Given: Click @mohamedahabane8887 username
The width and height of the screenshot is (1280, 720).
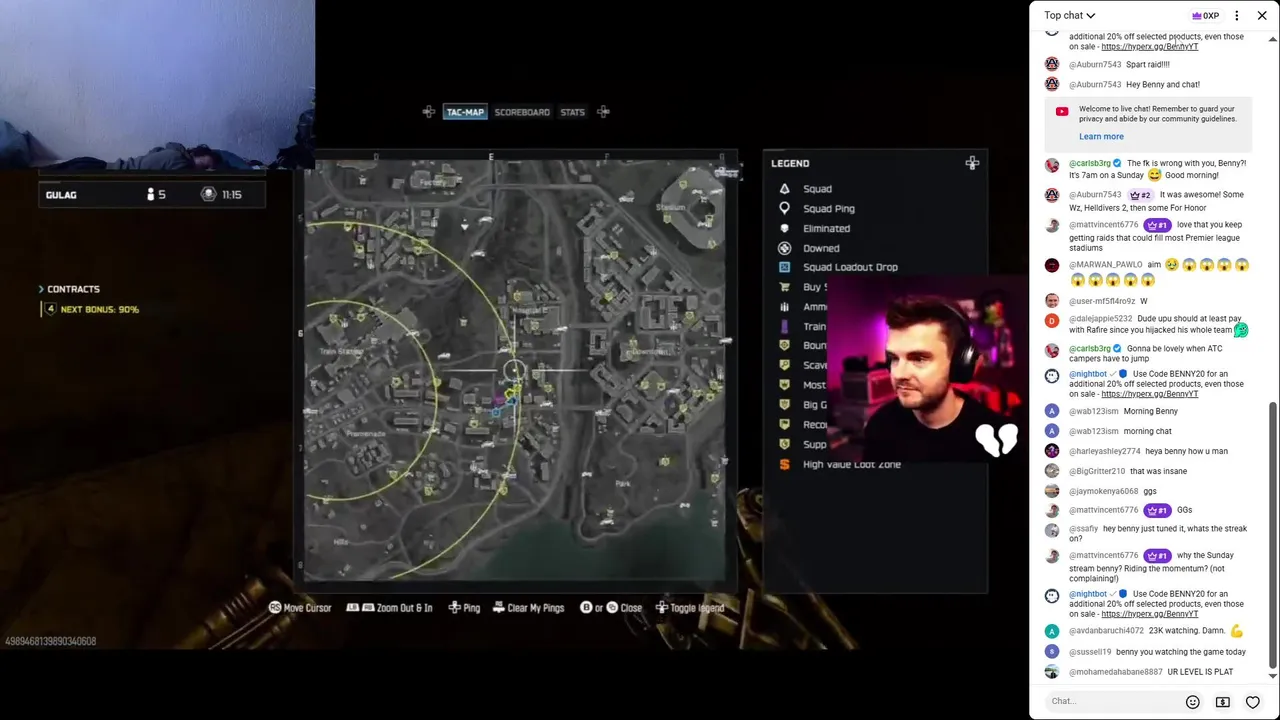Looking at the screenshot, I should point(1116,672).
